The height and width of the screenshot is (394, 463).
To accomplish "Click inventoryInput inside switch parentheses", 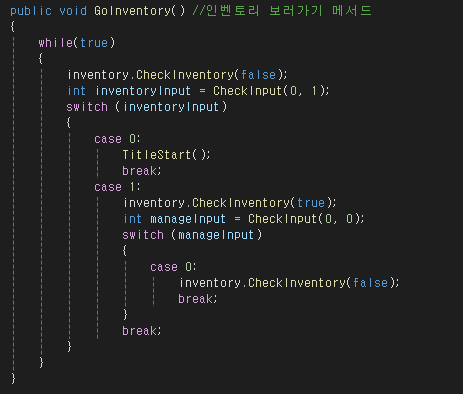I will pyautogui.click(x=171, y=107).
